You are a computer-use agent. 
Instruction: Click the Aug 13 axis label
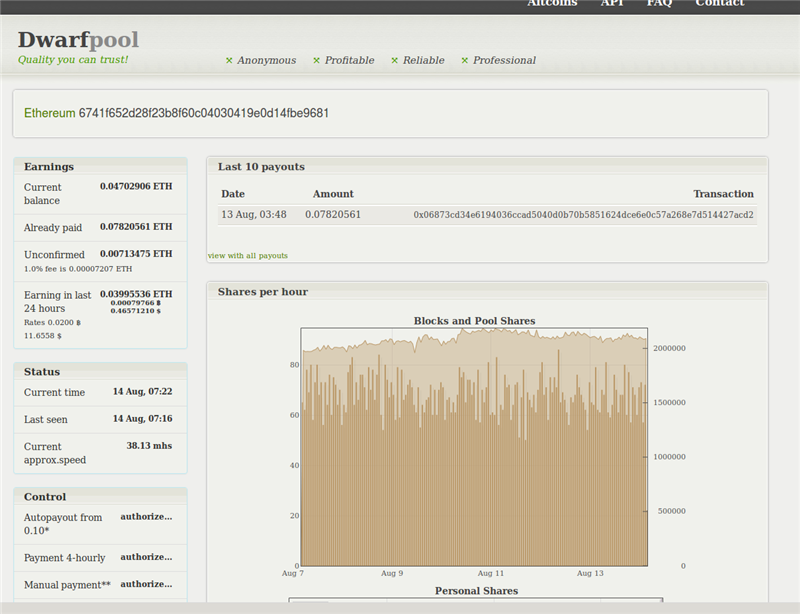[x=590, y=573]
